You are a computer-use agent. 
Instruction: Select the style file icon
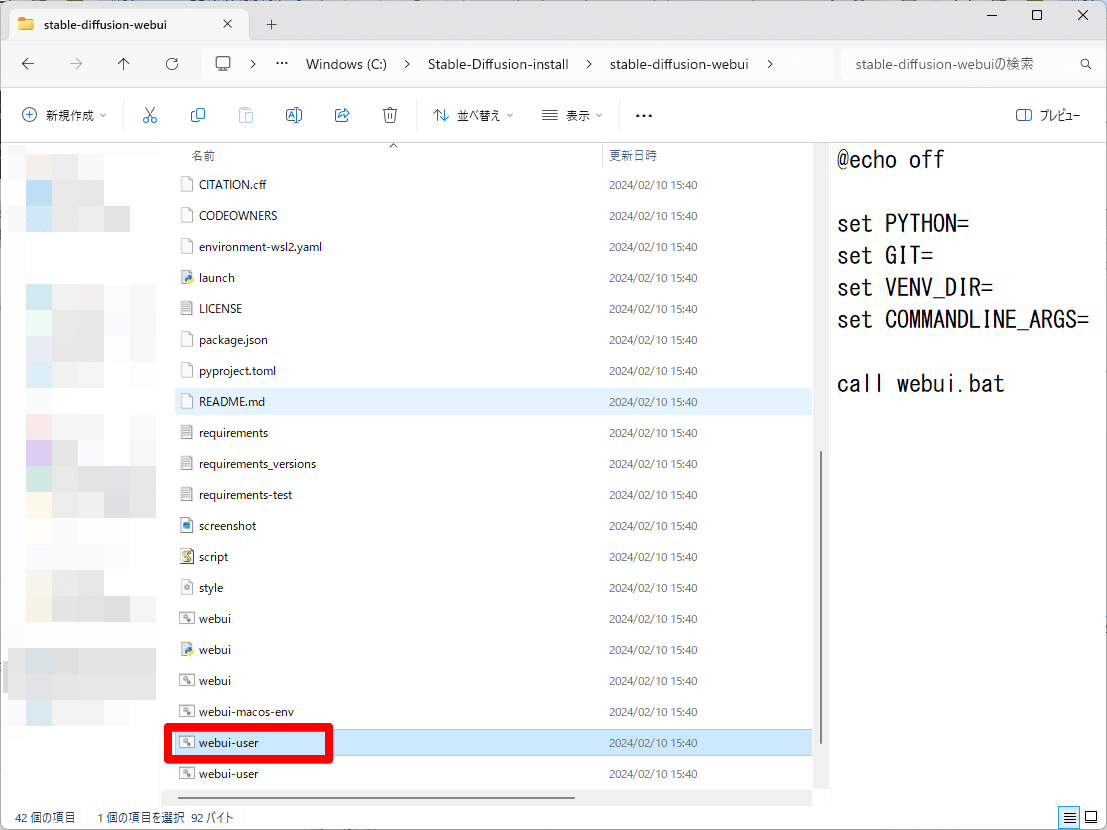[x=186, y=588]
